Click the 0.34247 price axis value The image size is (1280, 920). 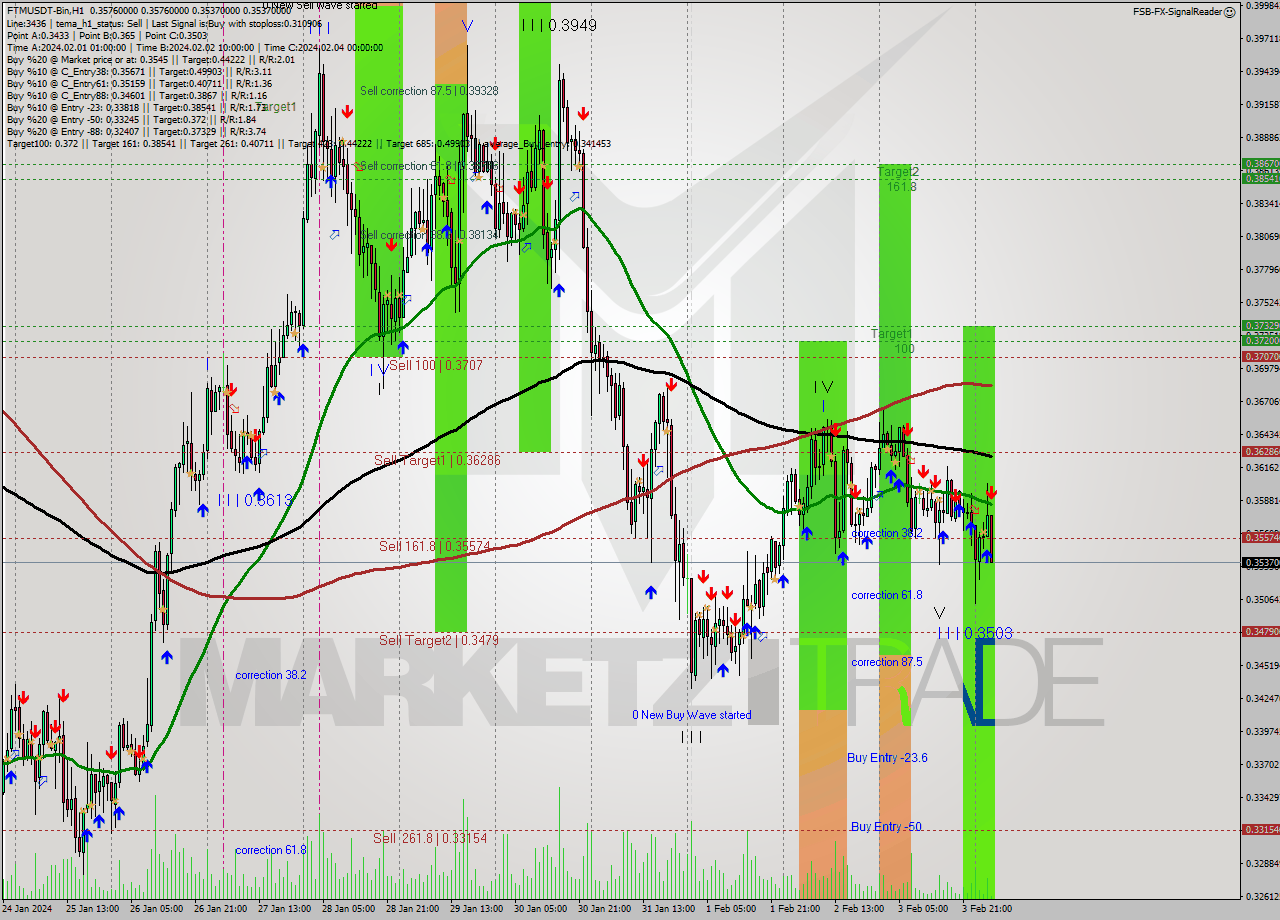pos(1262,698)
